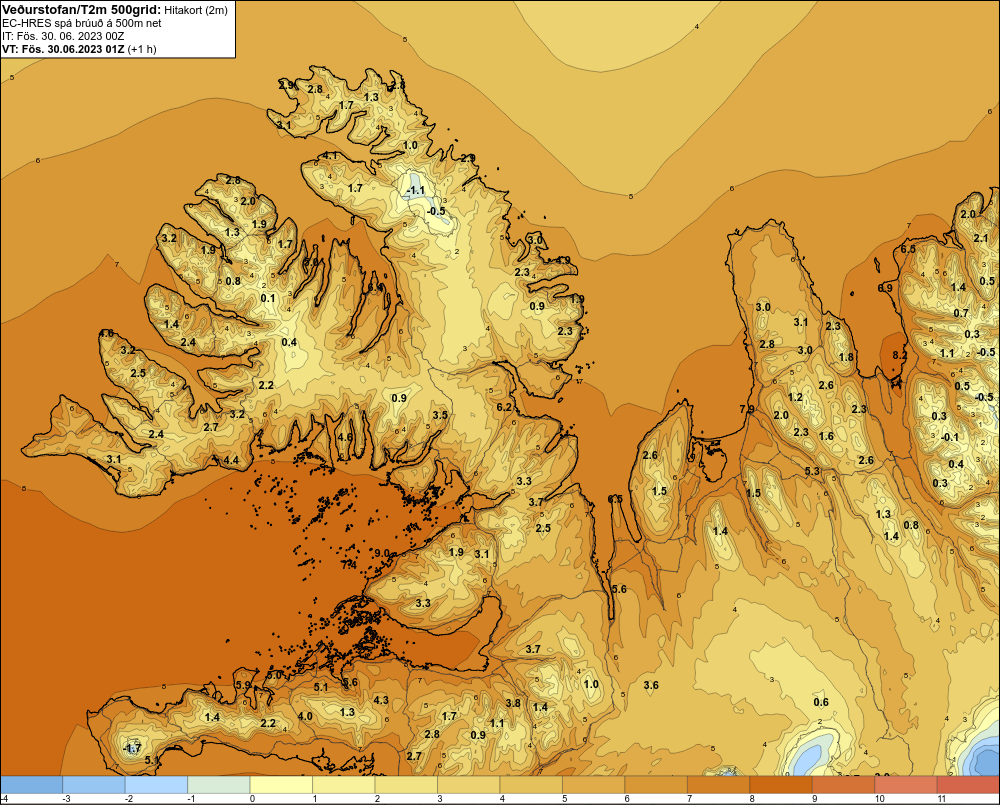The image size is (1000, 805).
Task: Click the '(+1 h)' forecast offset
Action: click(x=142, y=48)
